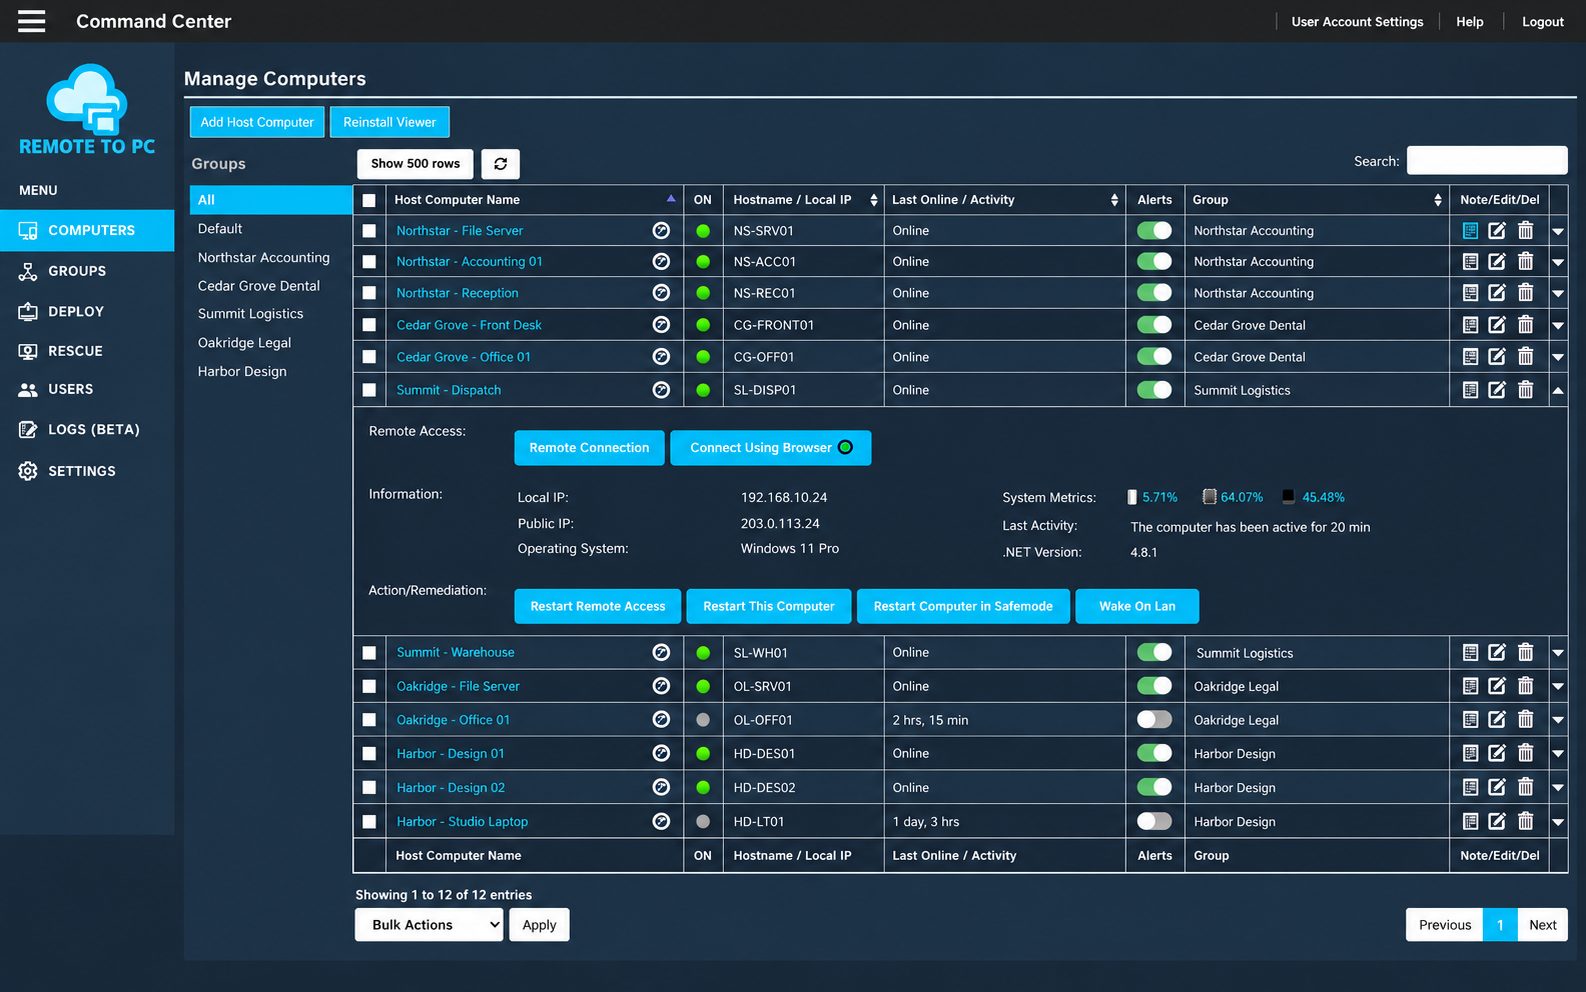Enable alerts for Oakridge - Office 01
This screenshot has width=1586, height=992.
pos(1154,720)
